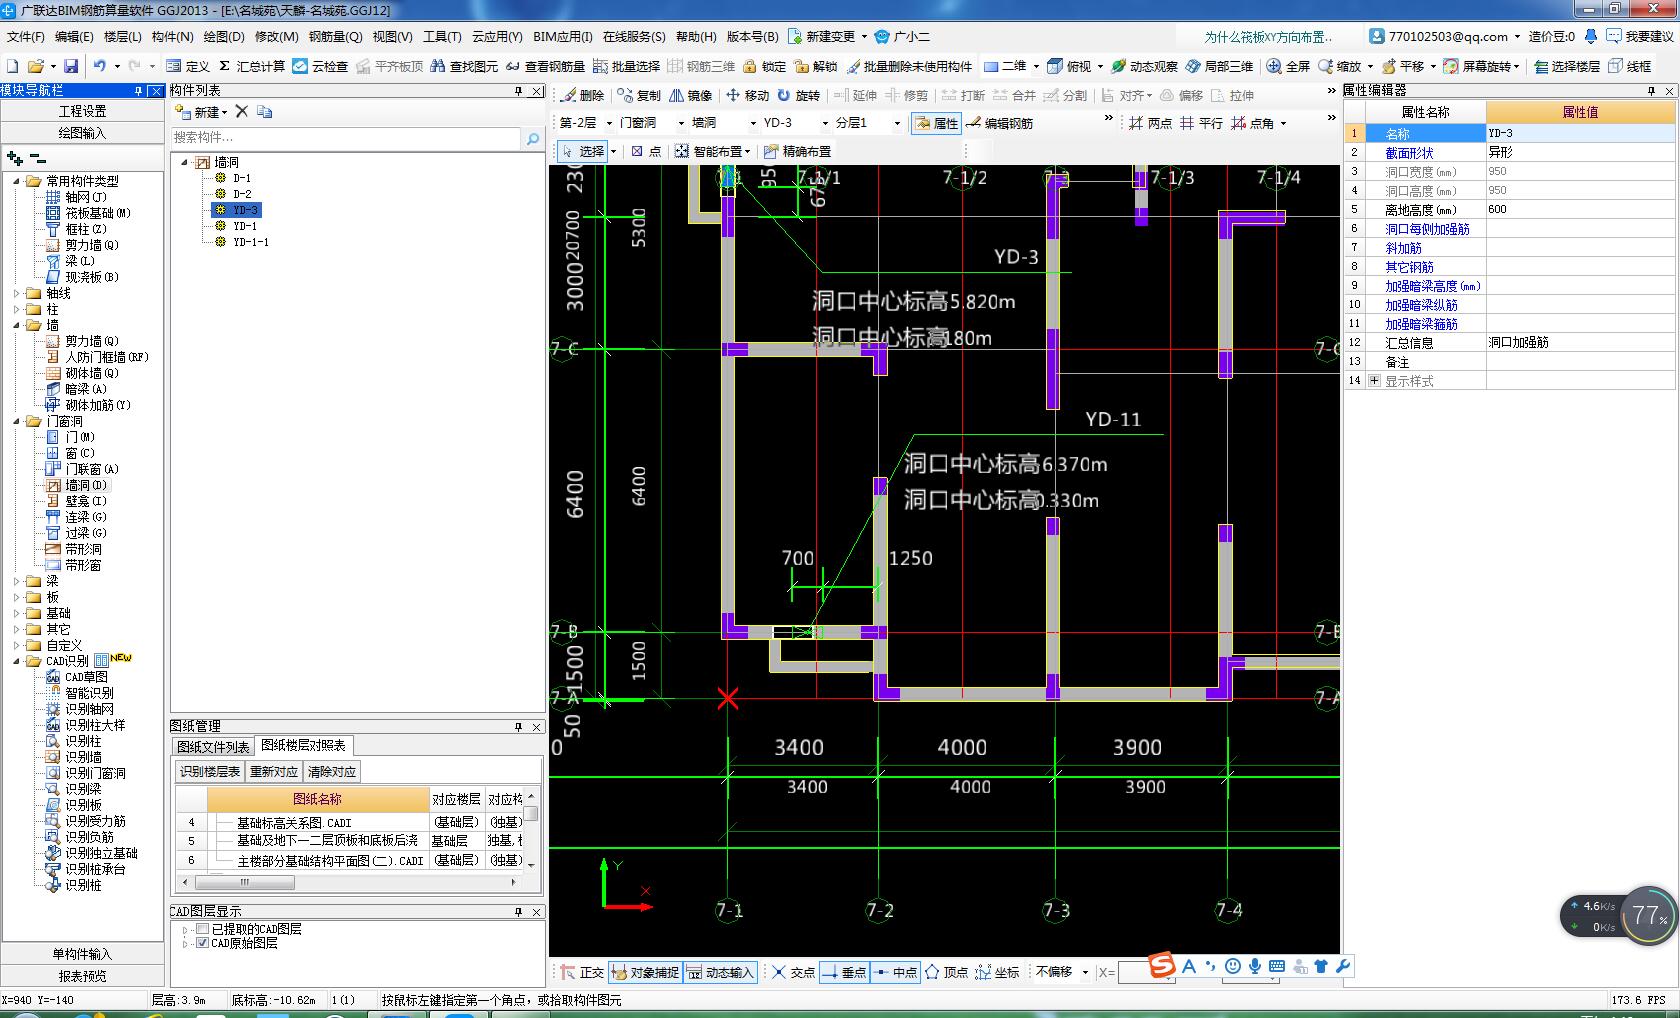Click the 识别楼层表 button

coord(210,772)
